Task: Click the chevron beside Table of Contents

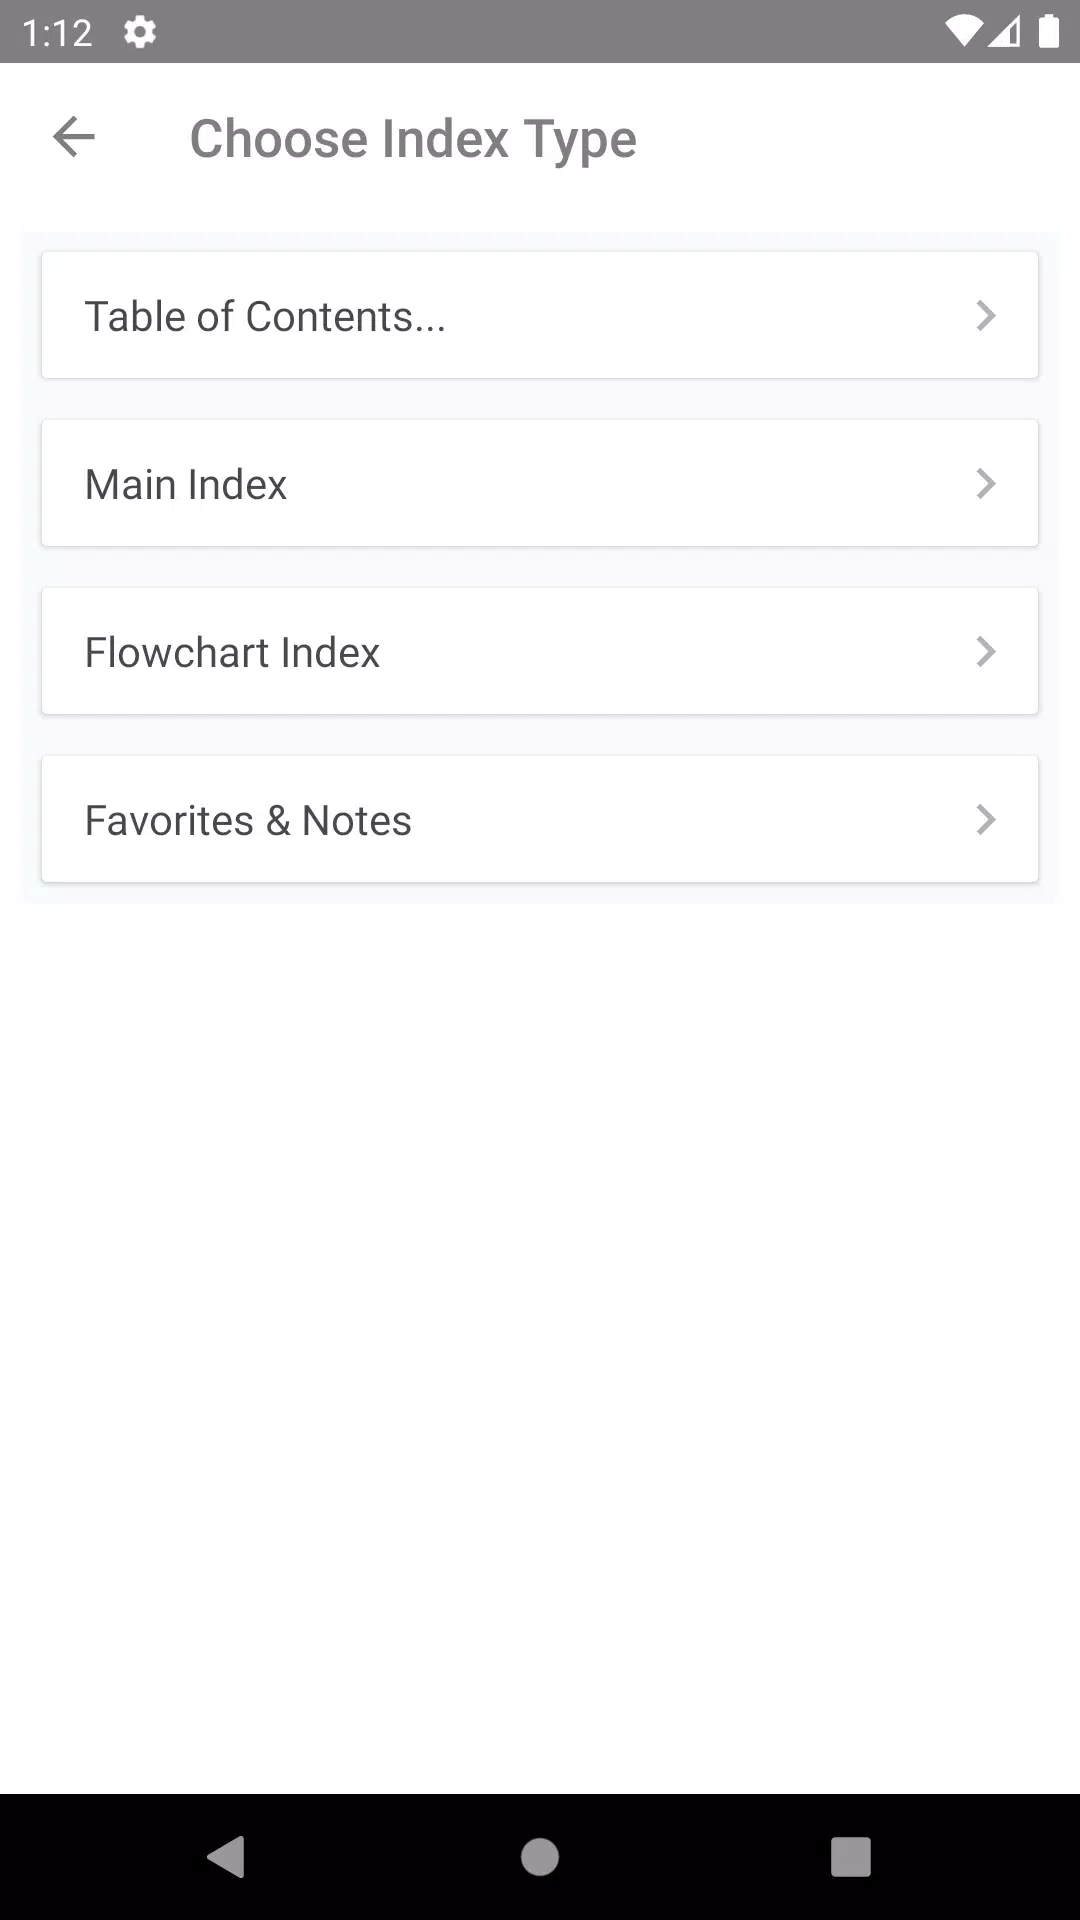Action: tap(985, 316)
